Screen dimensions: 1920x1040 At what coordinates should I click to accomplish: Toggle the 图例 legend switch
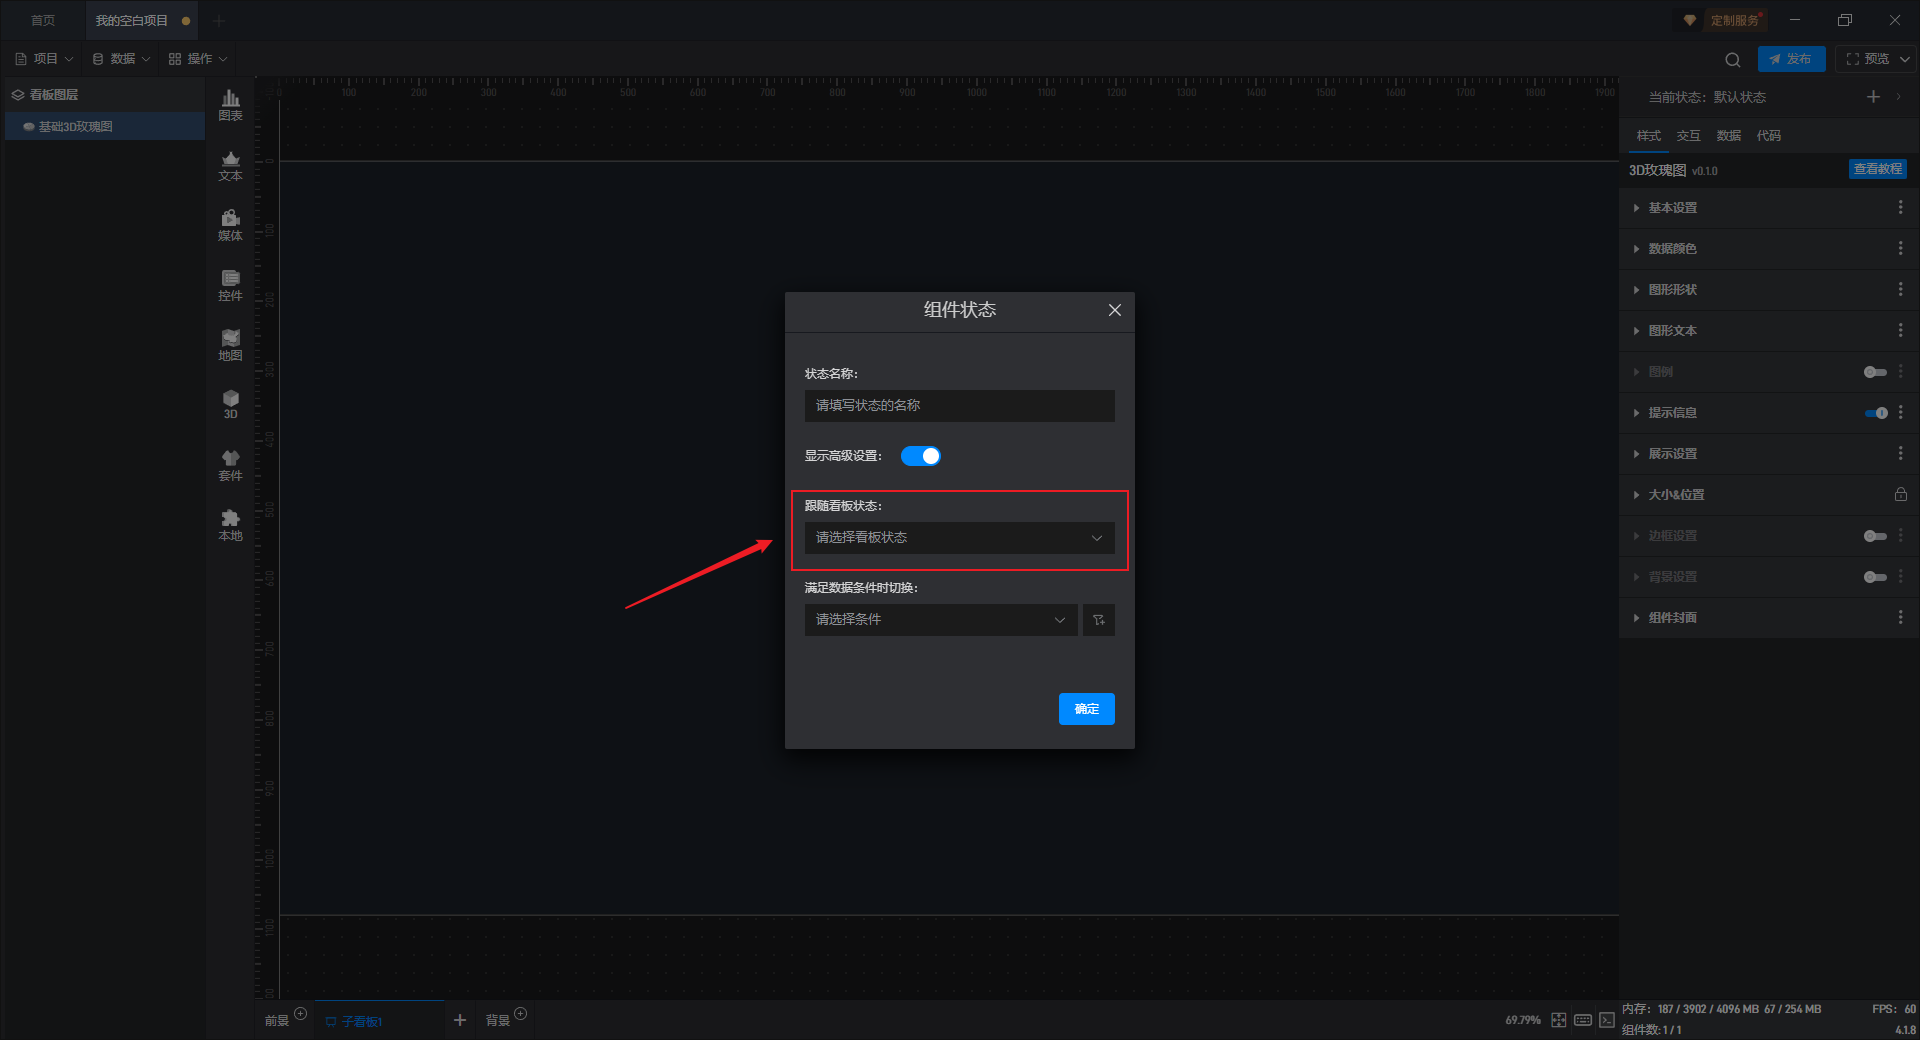coord(1875,372)
